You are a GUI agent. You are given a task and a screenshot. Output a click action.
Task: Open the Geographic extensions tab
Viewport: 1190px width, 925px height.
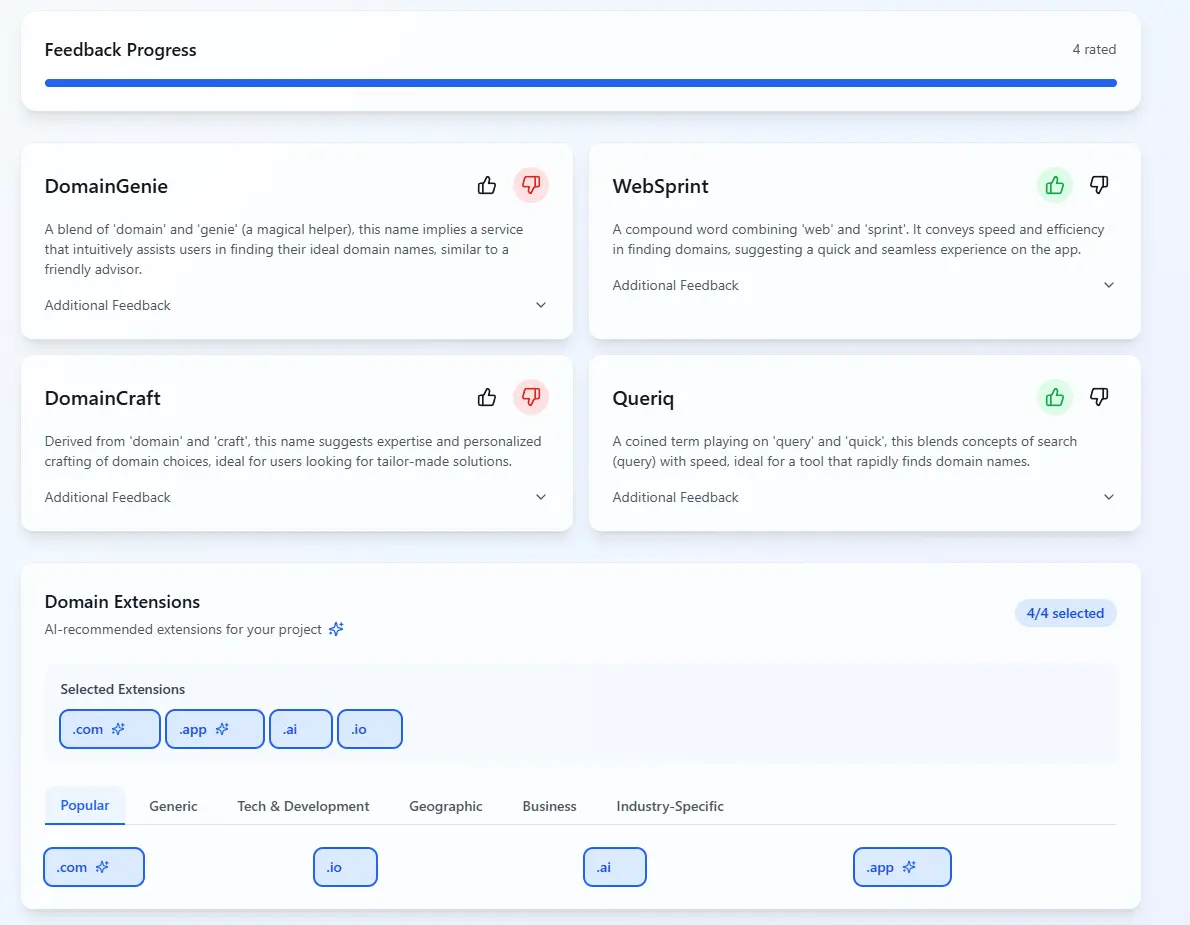tap(446, 806)
